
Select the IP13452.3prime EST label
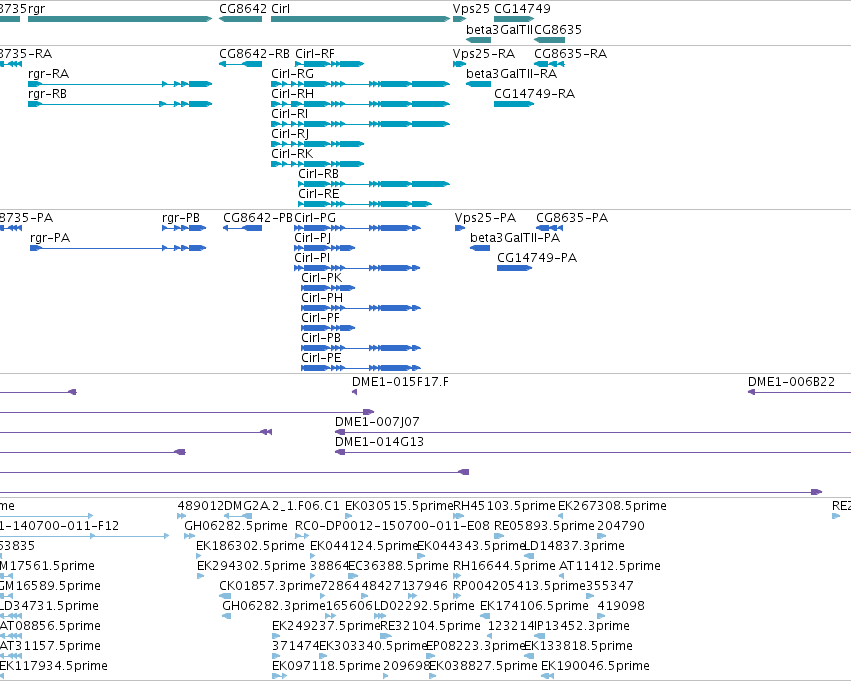(x=582, y=626)
